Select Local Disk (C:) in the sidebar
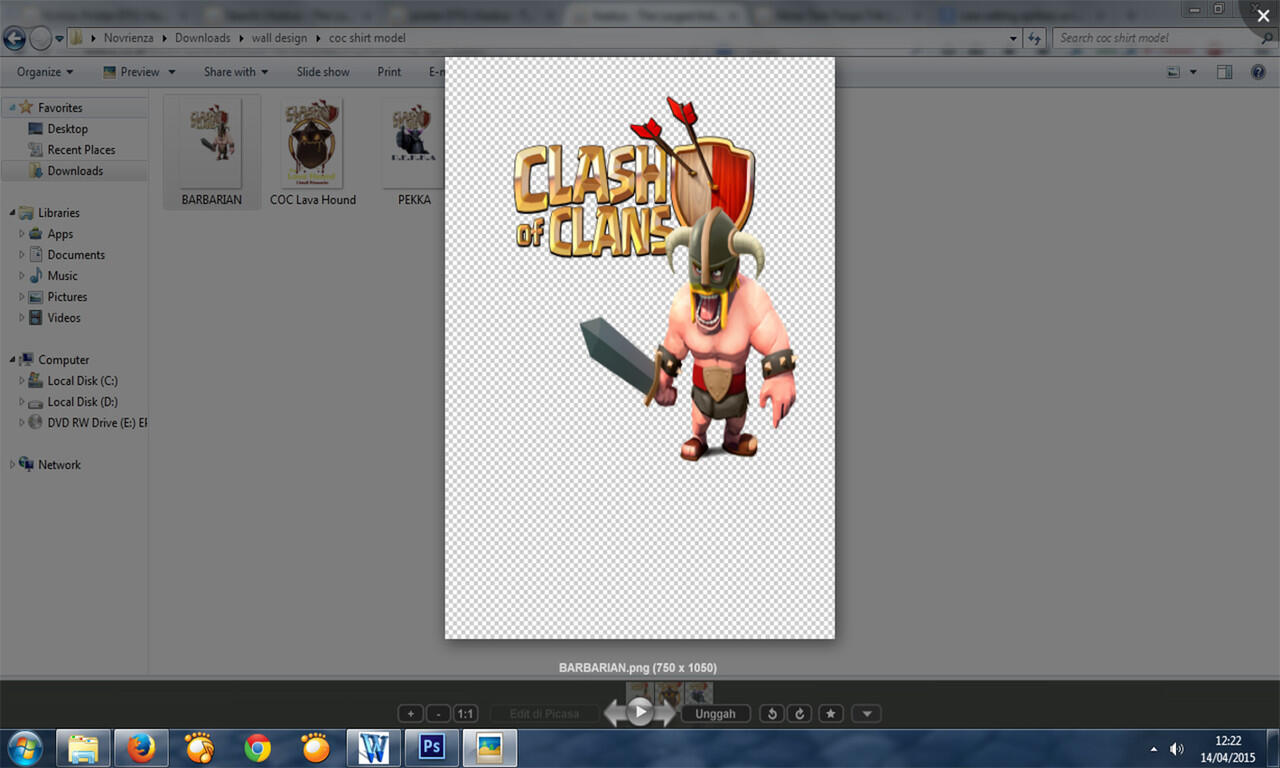1280x768 pixels. [82, 381]
